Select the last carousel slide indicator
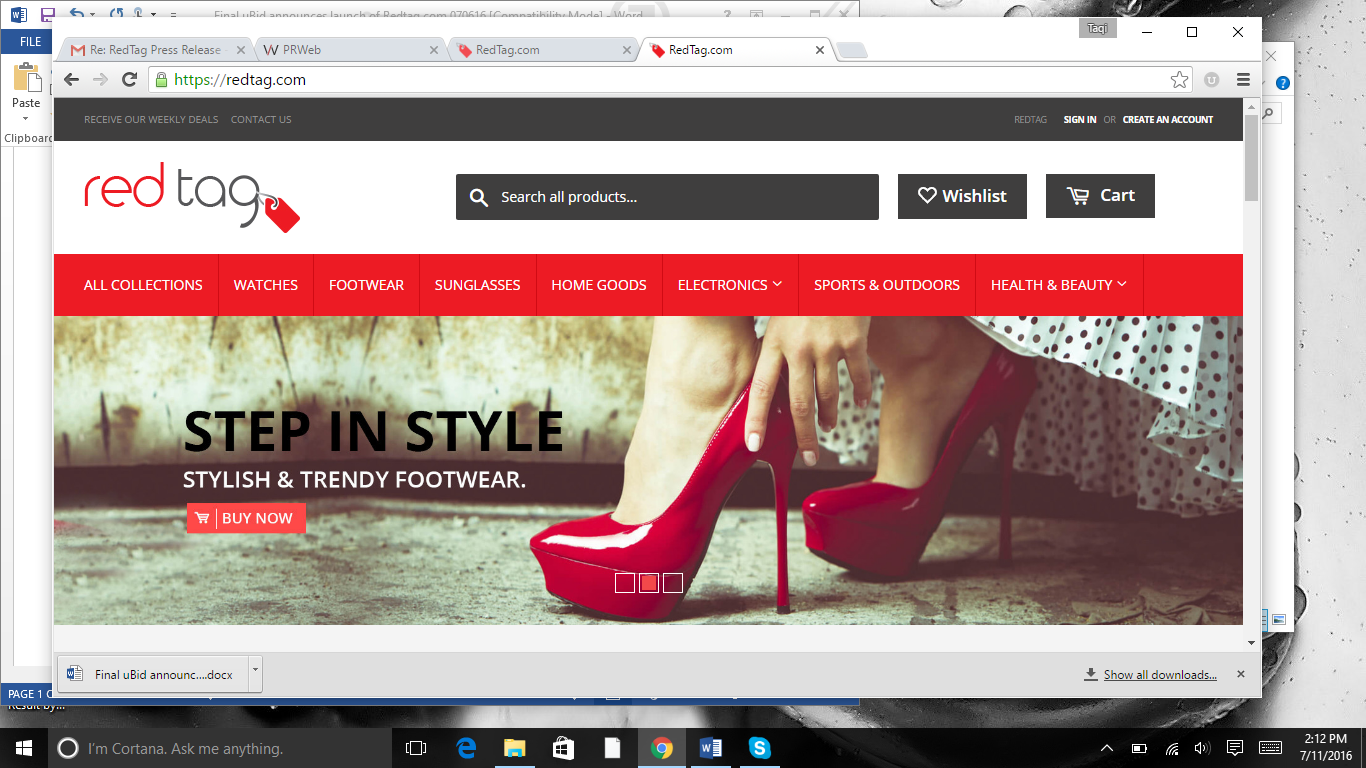Screen dimensions: 1366x768 click(673, 583)
